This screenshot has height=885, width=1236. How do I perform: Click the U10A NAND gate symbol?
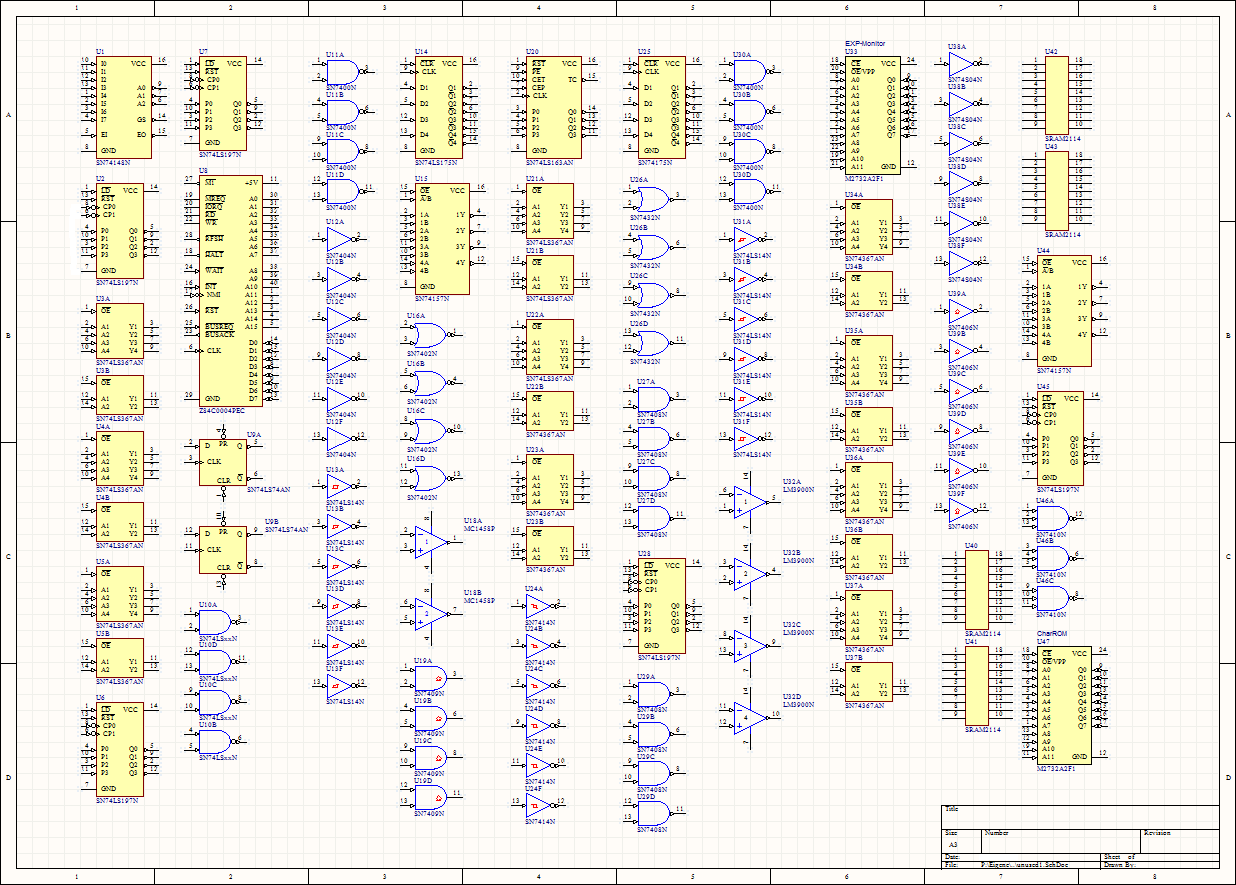click(x=216, y=622)
